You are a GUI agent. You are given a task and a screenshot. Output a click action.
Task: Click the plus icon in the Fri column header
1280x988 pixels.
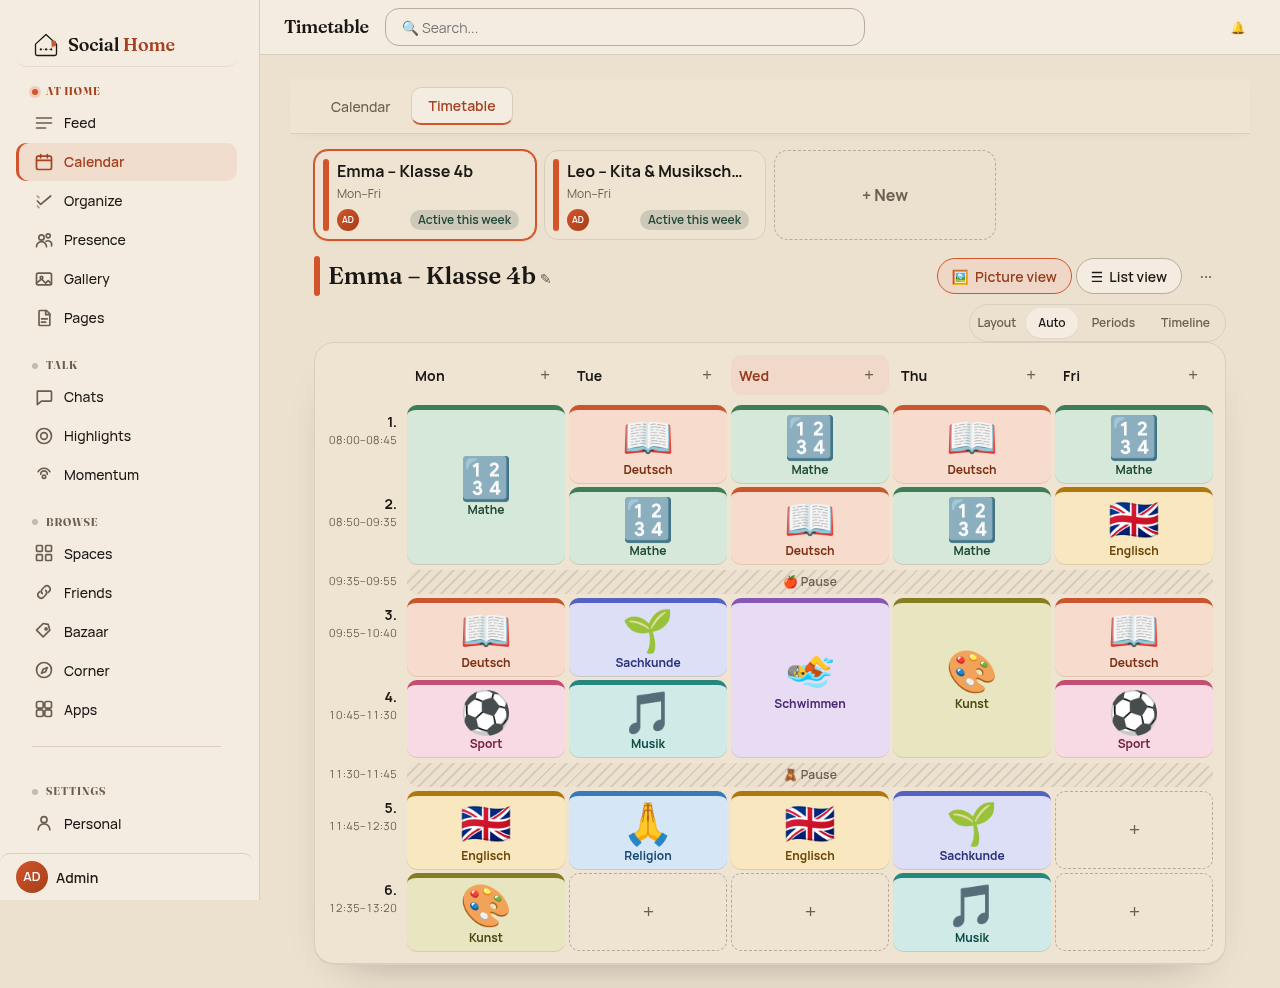[1193, 375]
